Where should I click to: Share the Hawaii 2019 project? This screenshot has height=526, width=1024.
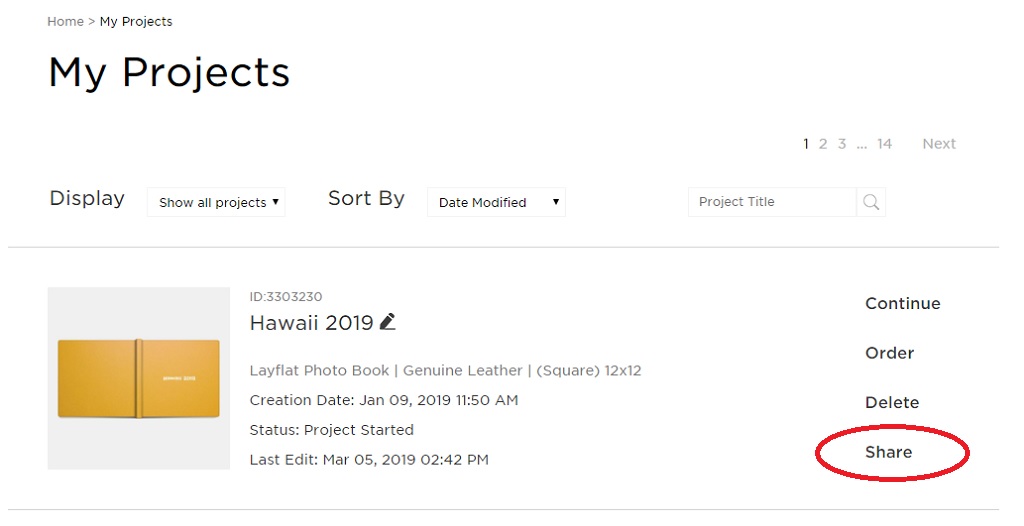coord(889,452)
